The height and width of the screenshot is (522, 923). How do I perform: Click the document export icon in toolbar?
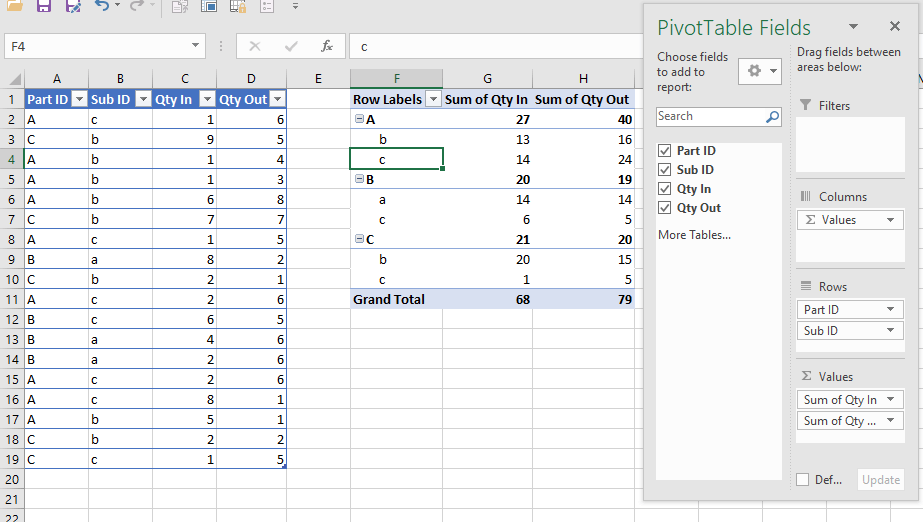tap(180, 6)
